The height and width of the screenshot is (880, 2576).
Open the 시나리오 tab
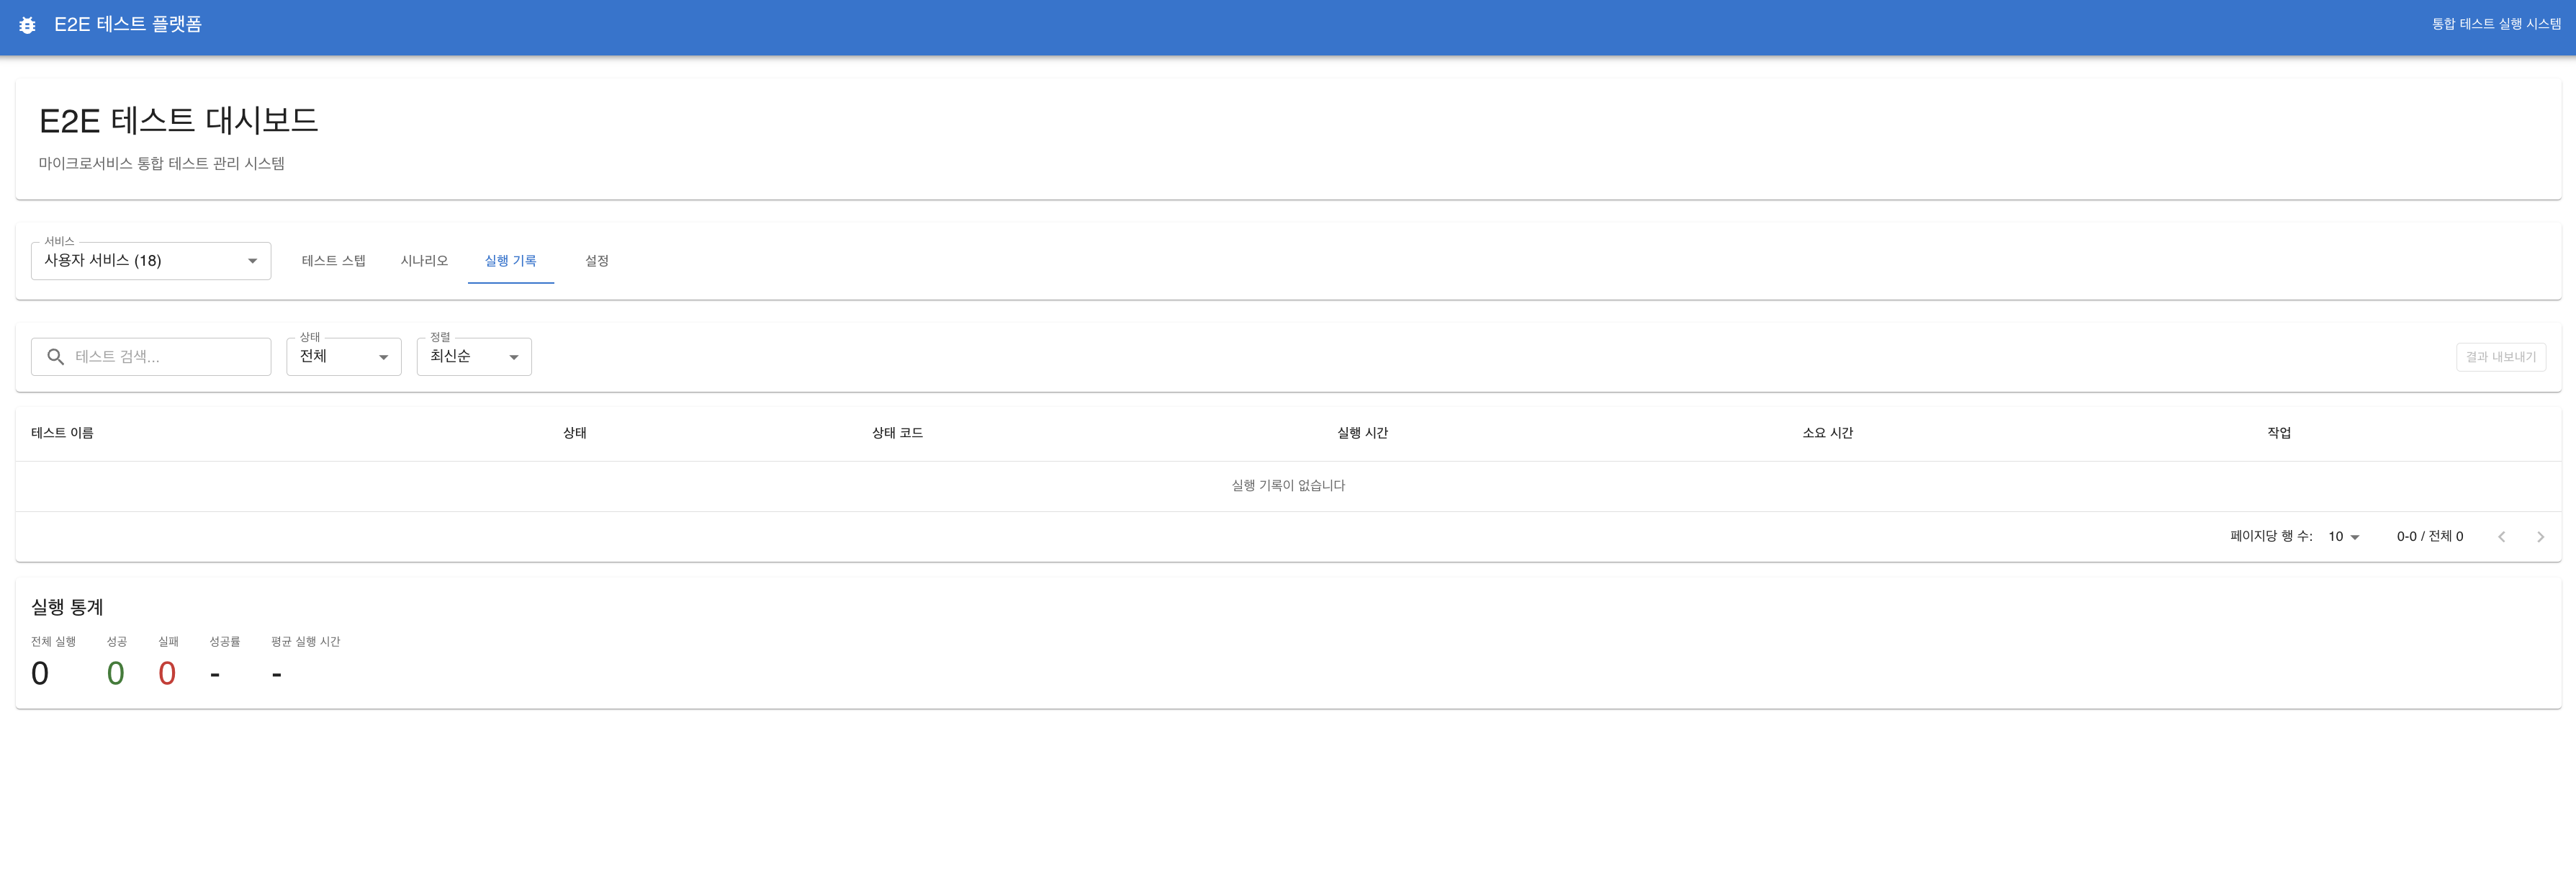424,261
